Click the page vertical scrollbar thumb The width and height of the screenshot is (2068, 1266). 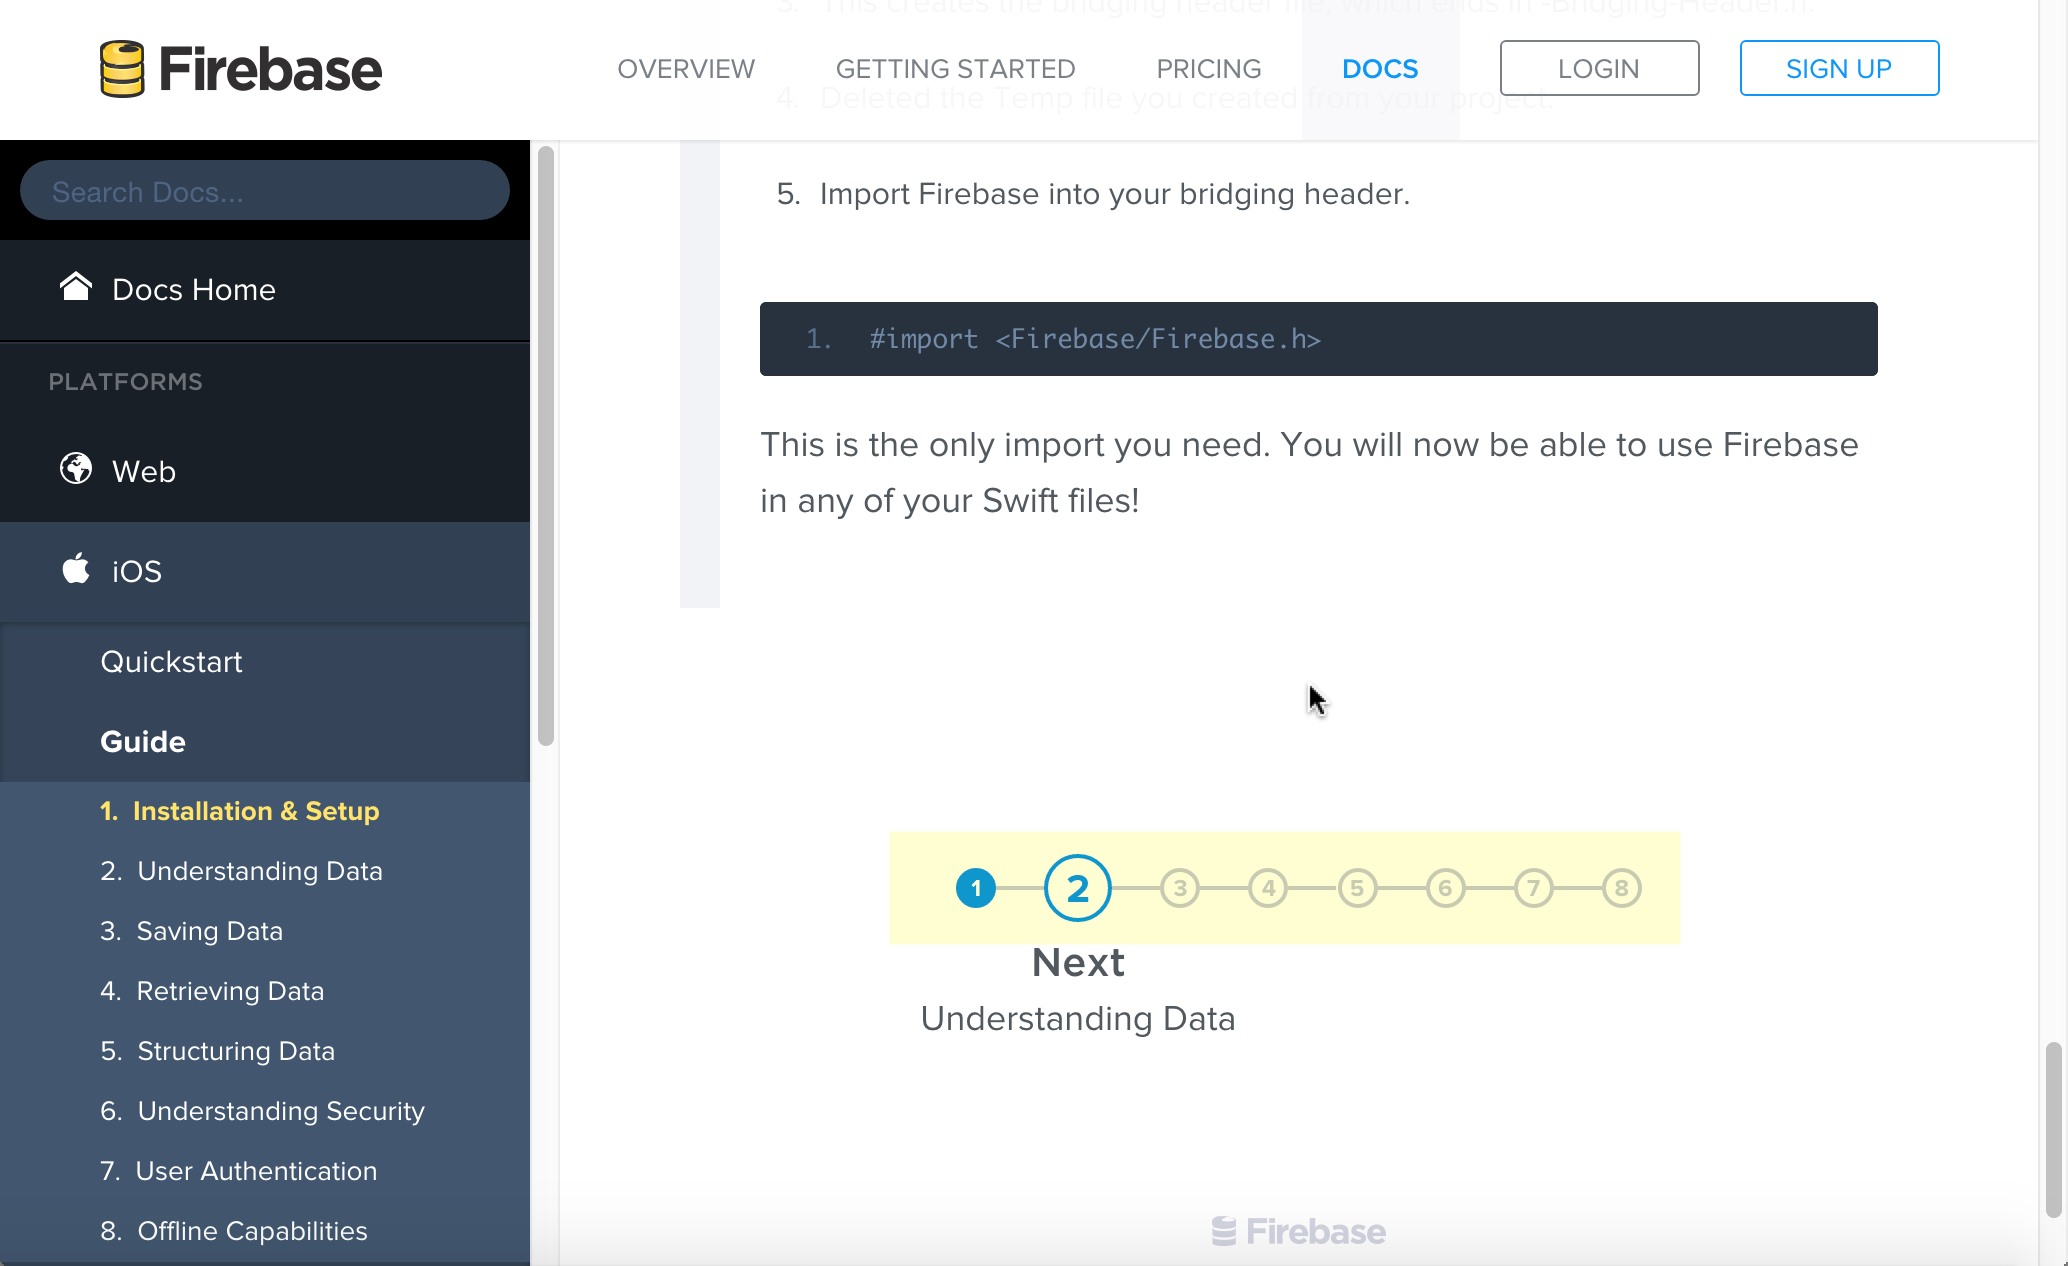[2053, 1130]
